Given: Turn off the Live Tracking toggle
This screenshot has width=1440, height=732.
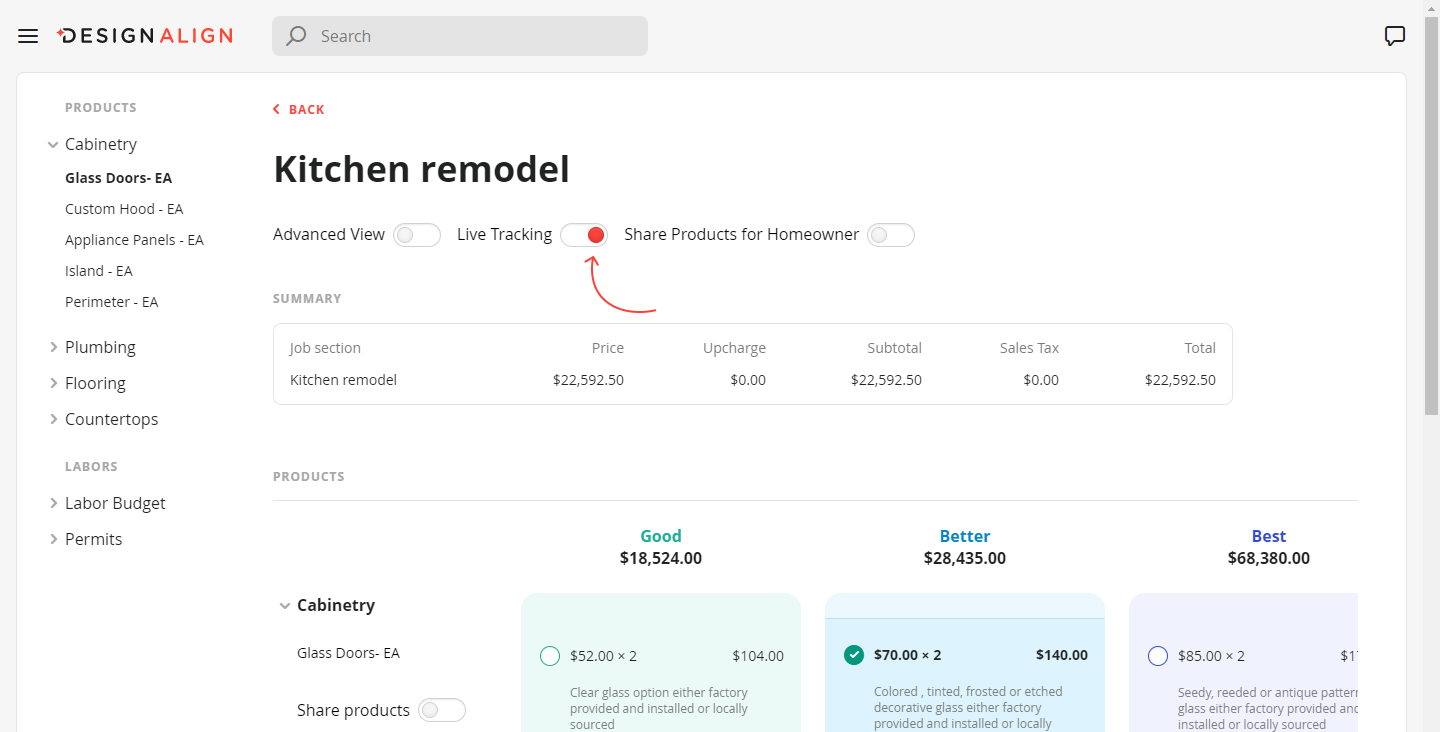Looking at the screenshot, I should pos(584,235).
